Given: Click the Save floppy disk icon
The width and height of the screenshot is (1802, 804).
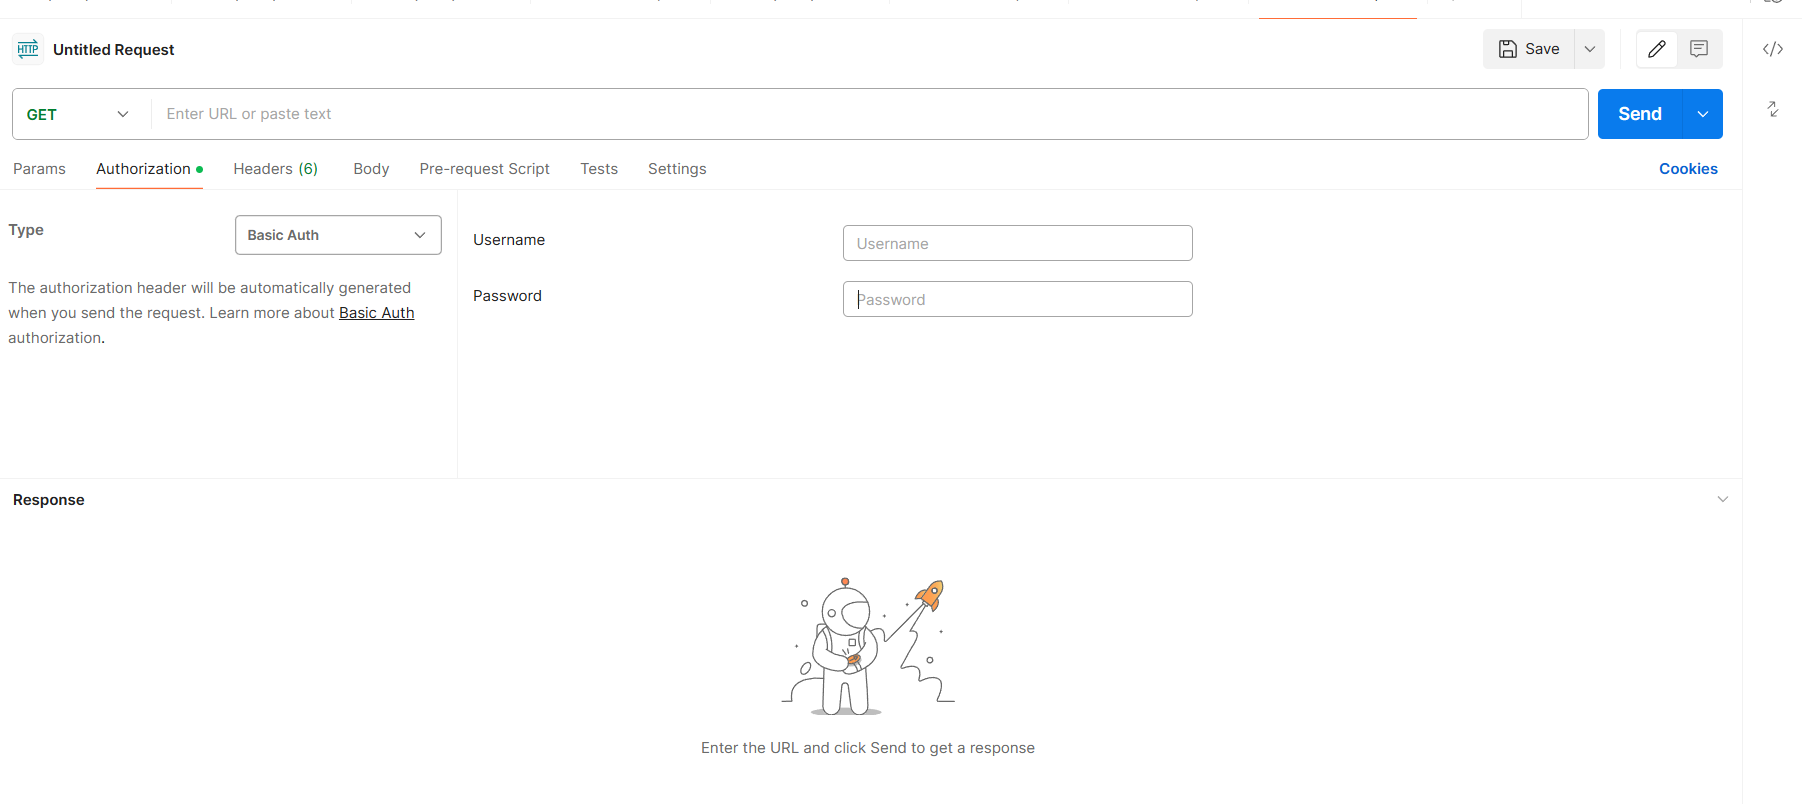Looking at the screenshot, I should [1508, 49].
